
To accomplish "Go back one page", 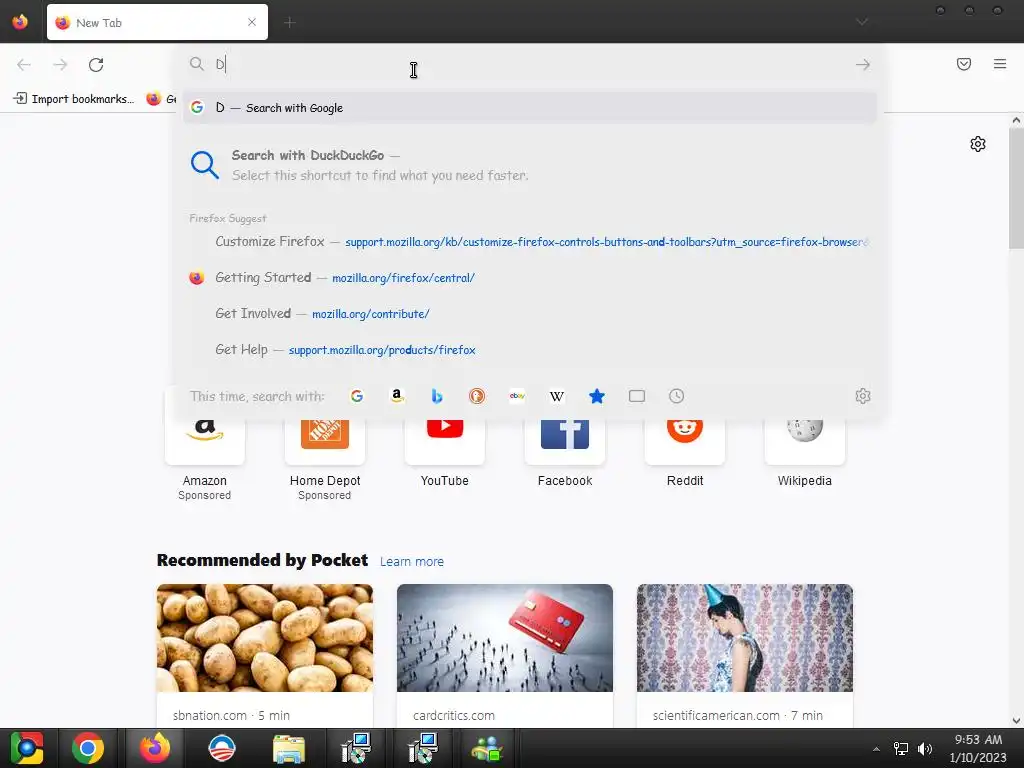I will click(x=24, y=65).
